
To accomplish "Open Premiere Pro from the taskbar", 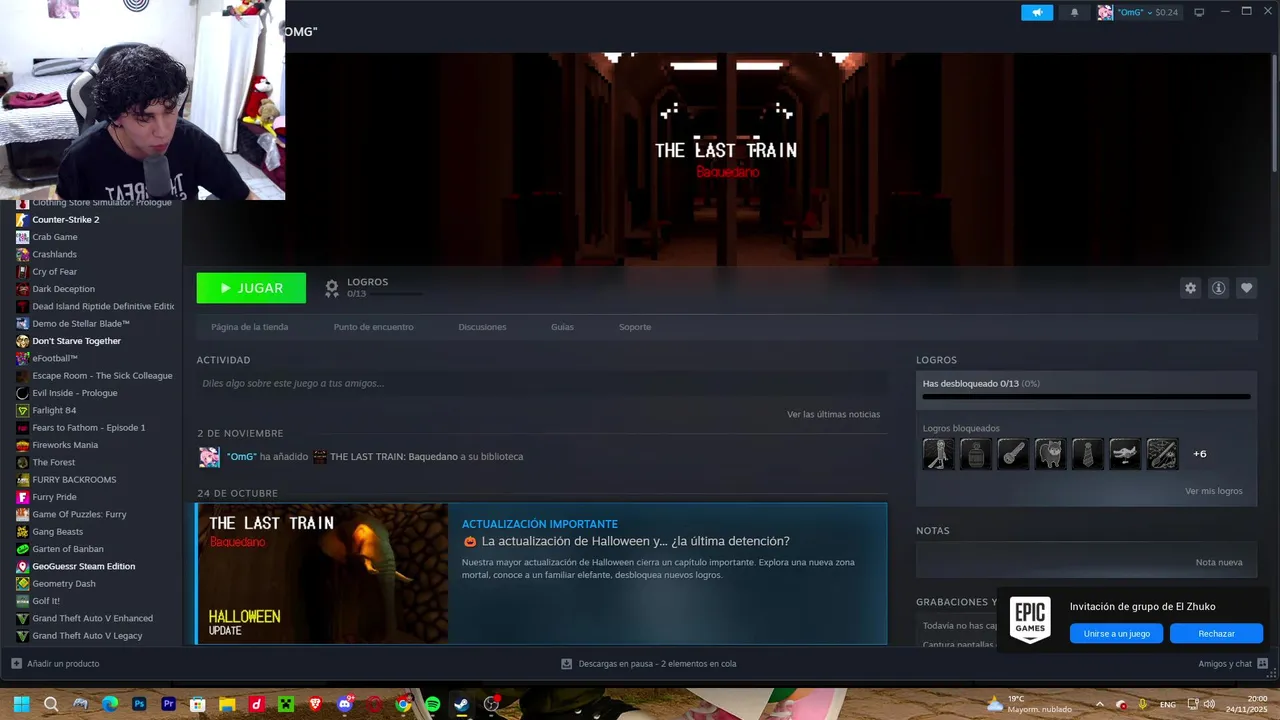I will tap(168, 704).
